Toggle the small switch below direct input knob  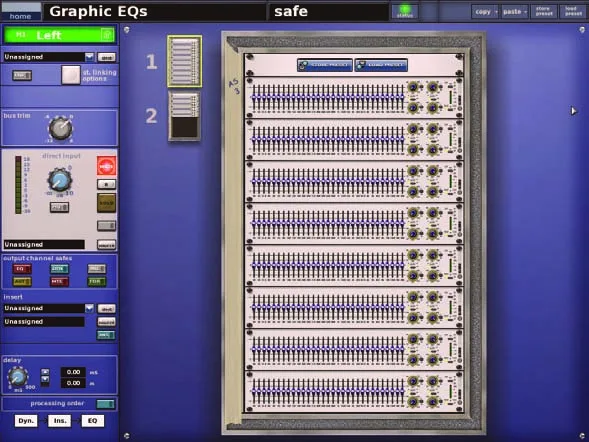(x=59, y=207)
